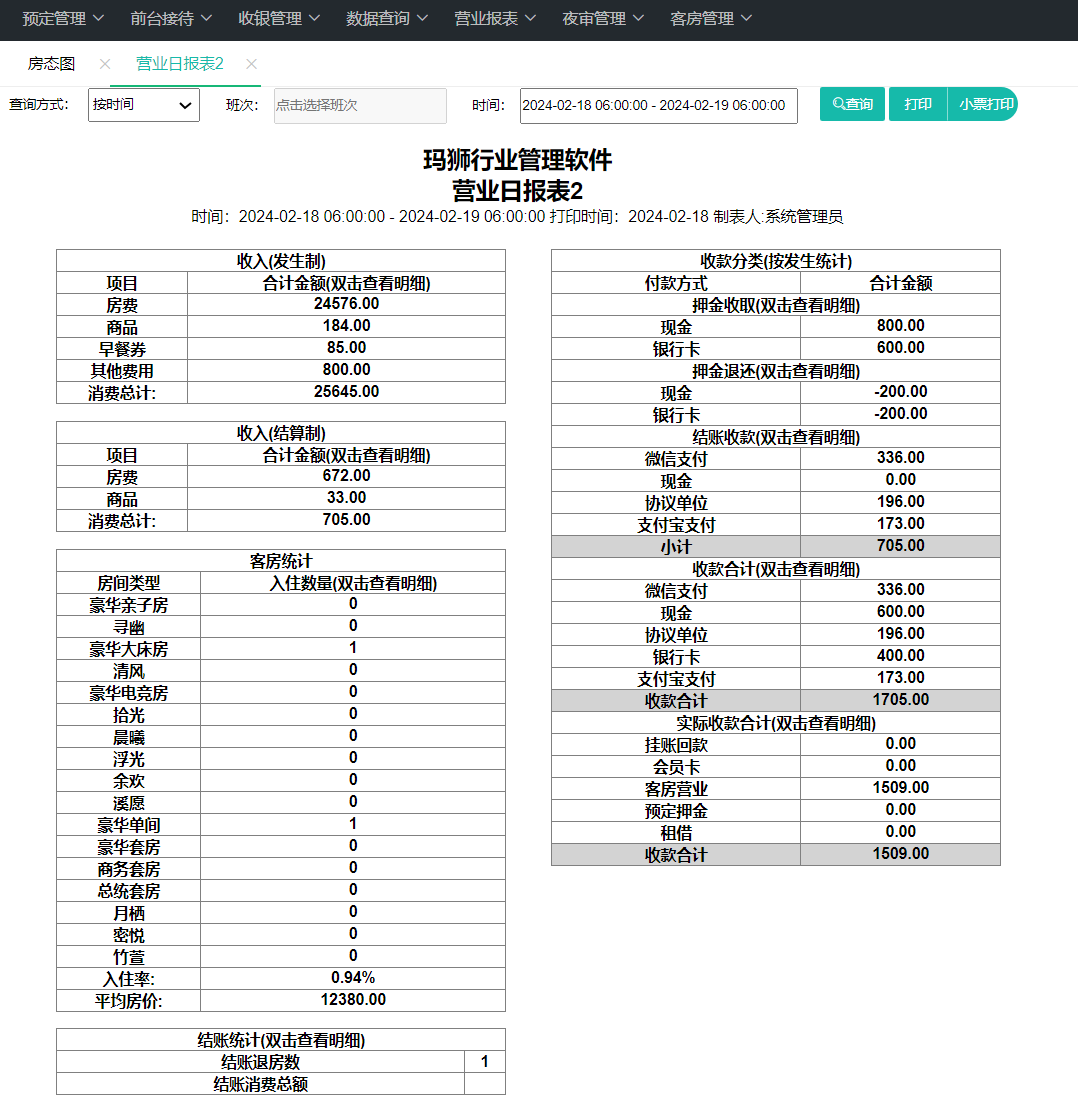The image size is (1078, 1120).
Task: Click the 班次 shift selection field
Action: (360, 106)
